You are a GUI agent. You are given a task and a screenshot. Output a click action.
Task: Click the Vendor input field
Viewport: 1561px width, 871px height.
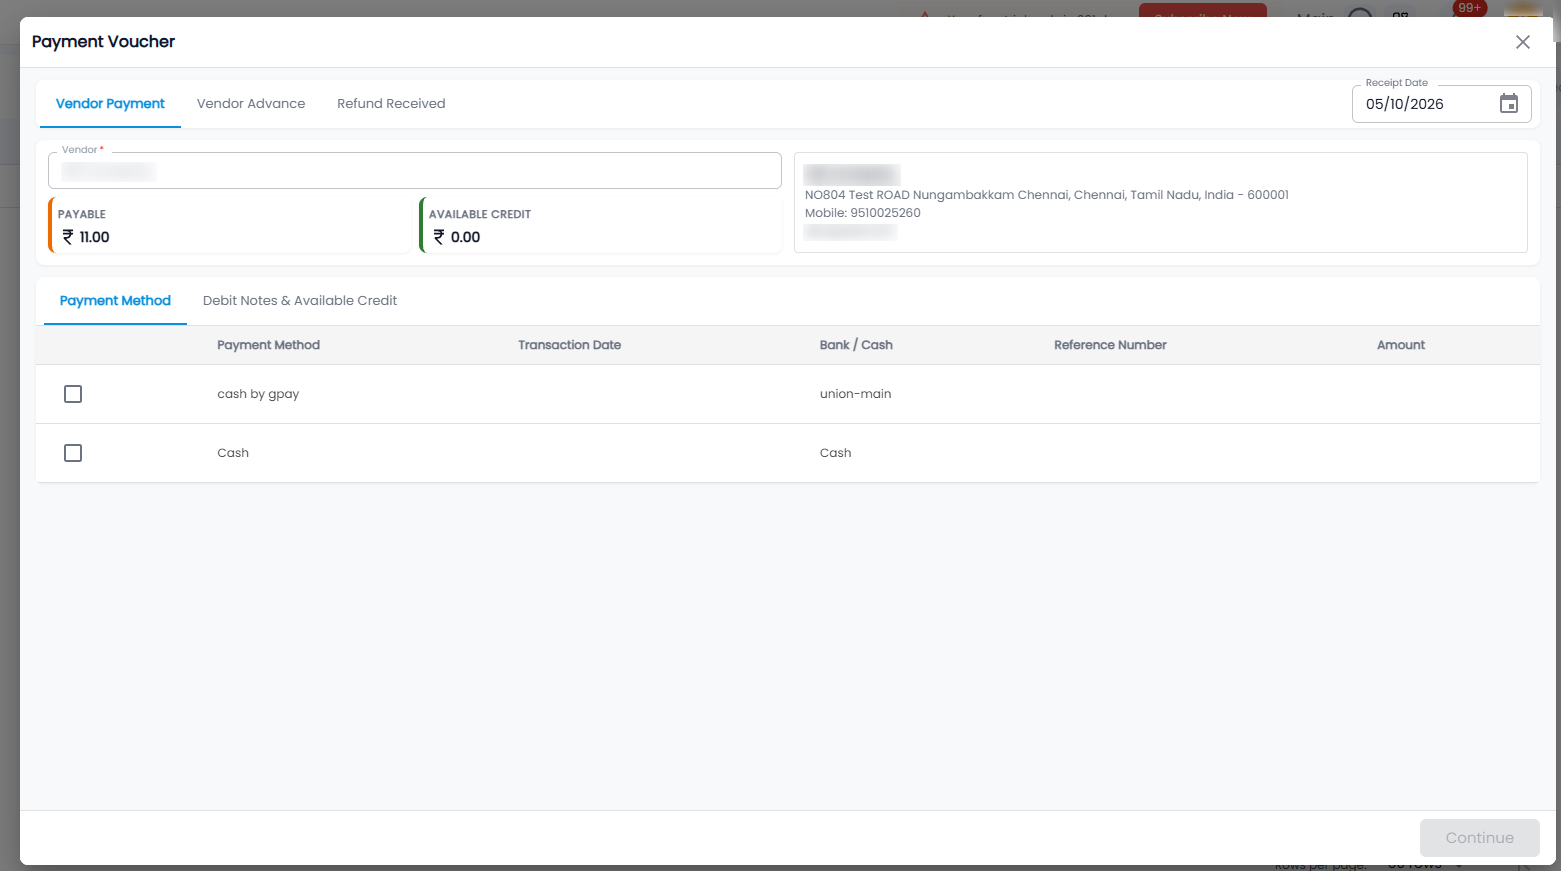[414, 171]
